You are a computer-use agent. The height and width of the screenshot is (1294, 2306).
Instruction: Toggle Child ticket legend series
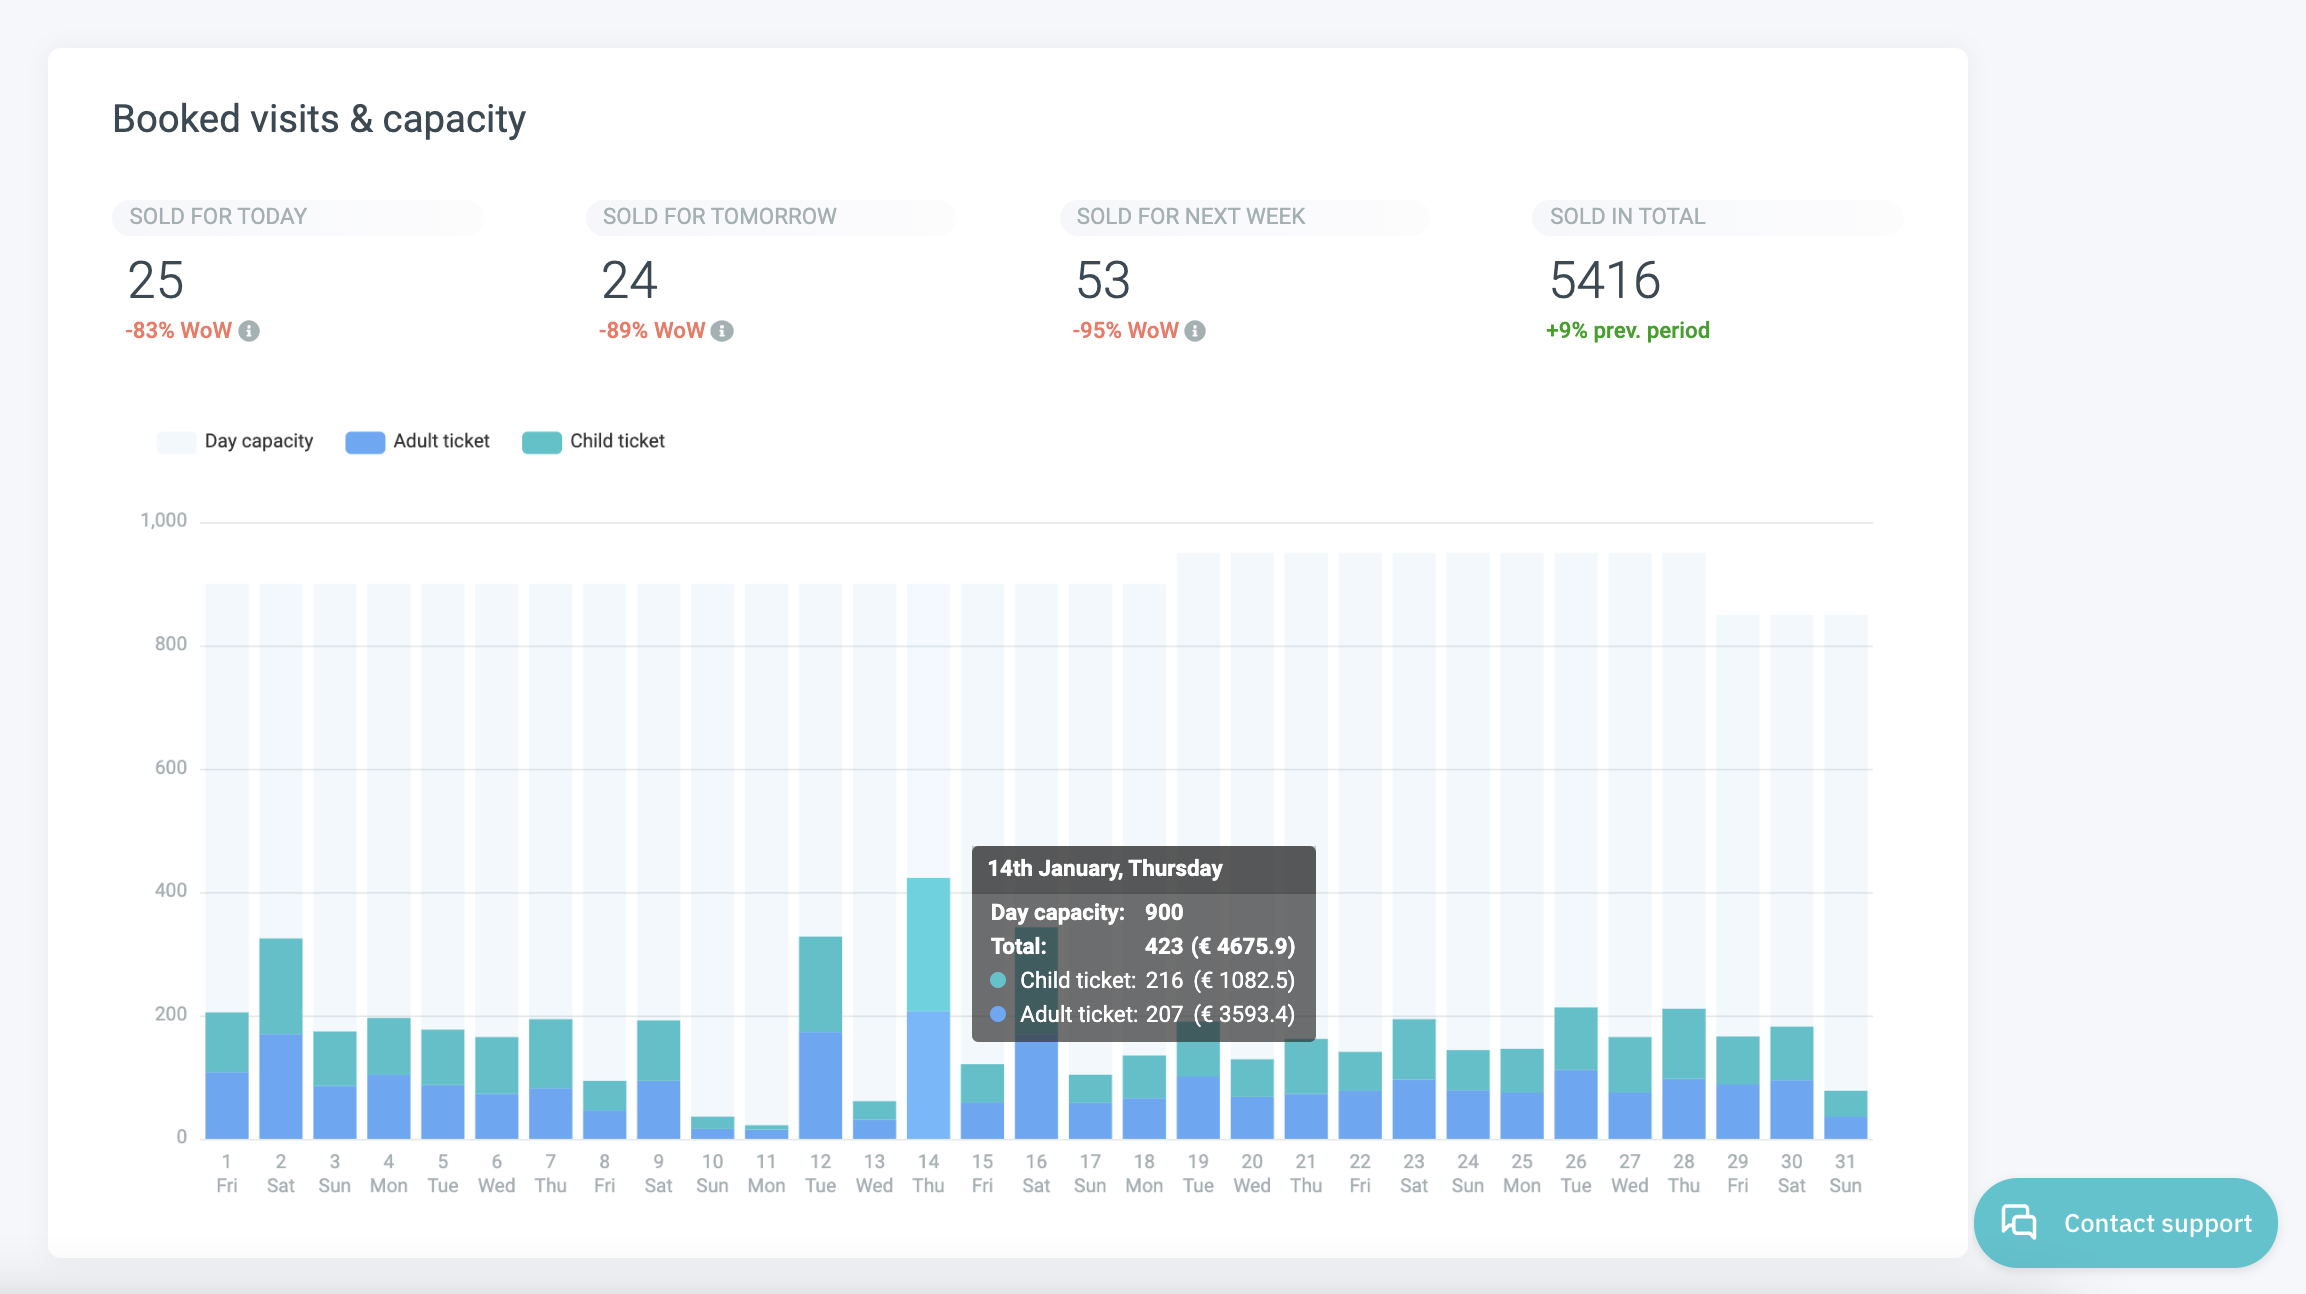pyautogui.click(x=617, y=441)
